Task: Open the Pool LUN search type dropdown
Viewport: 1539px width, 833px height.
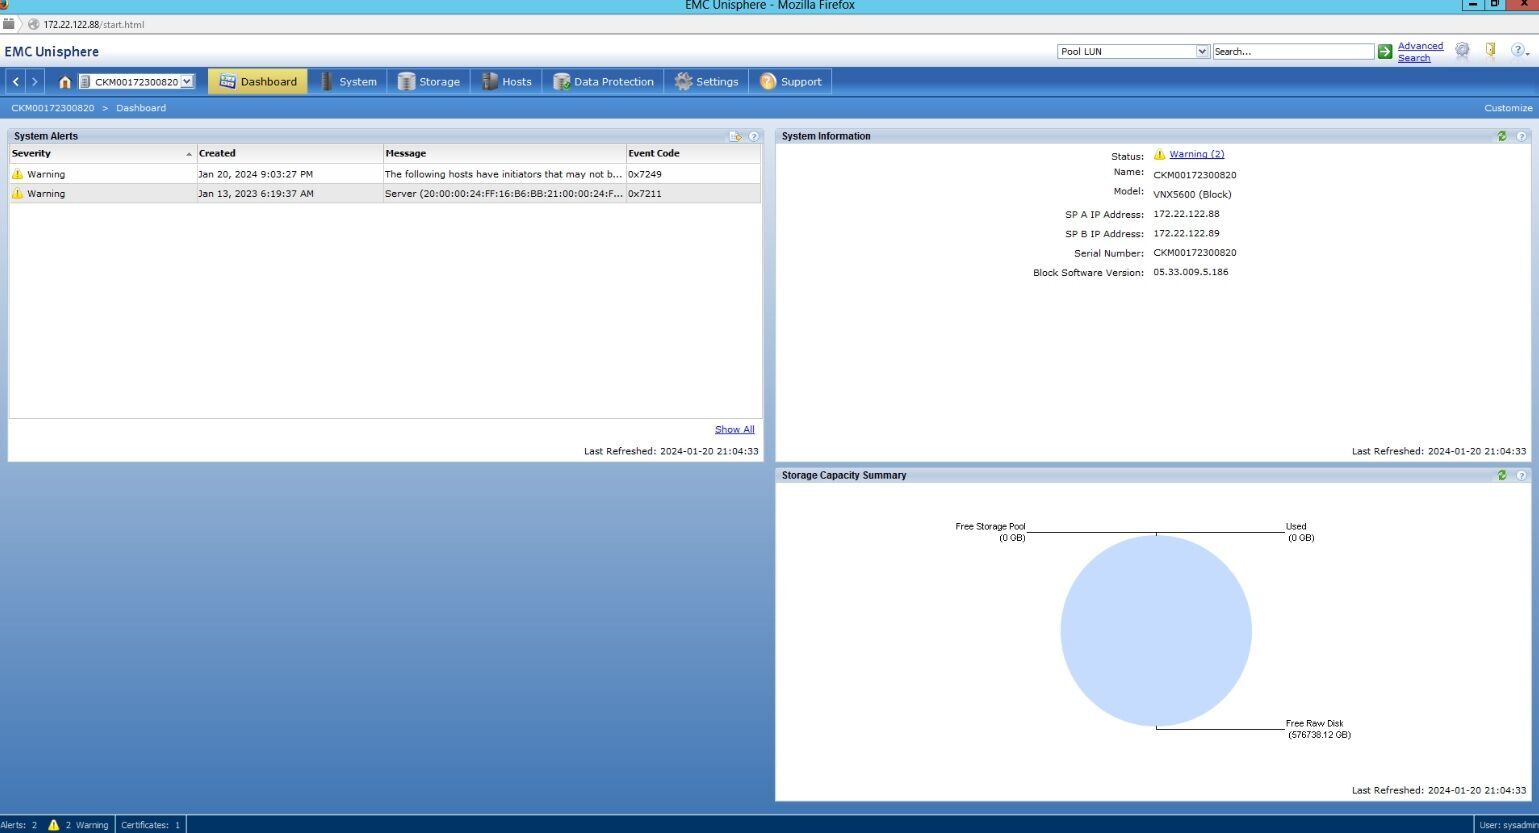Action: click(x=1134, y=51)
